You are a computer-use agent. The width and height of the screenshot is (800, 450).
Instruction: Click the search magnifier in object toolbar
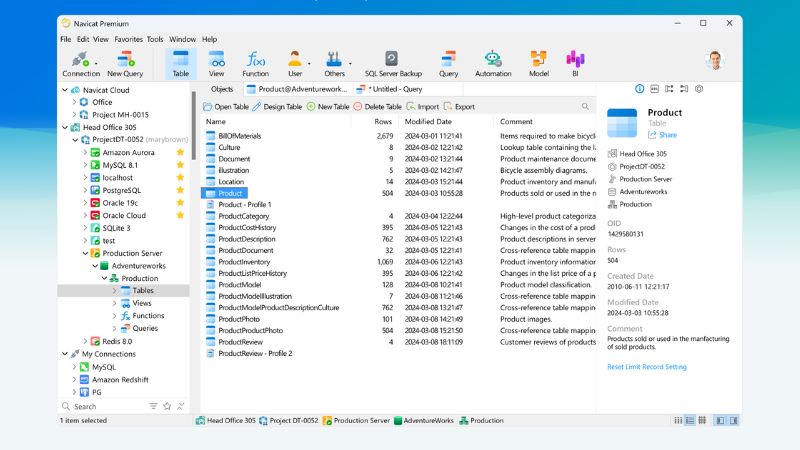tap(585, 107)
